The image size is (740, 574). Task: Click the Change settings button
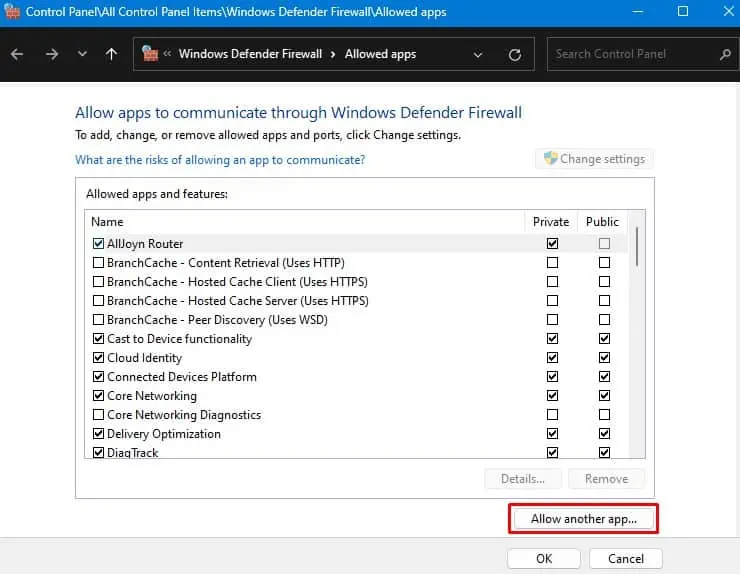(595, 159)
